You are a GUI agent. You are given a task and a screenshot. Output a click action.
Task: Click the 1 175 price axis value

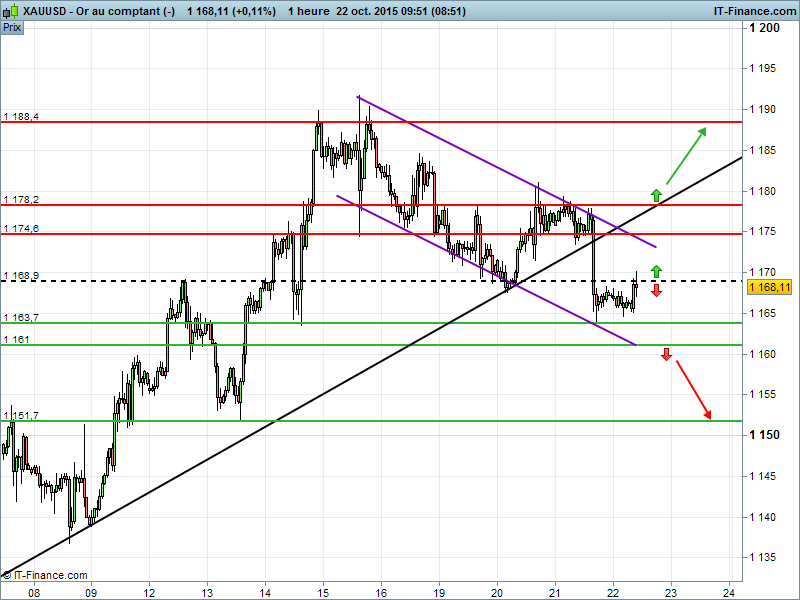click(x=762, y=231)
